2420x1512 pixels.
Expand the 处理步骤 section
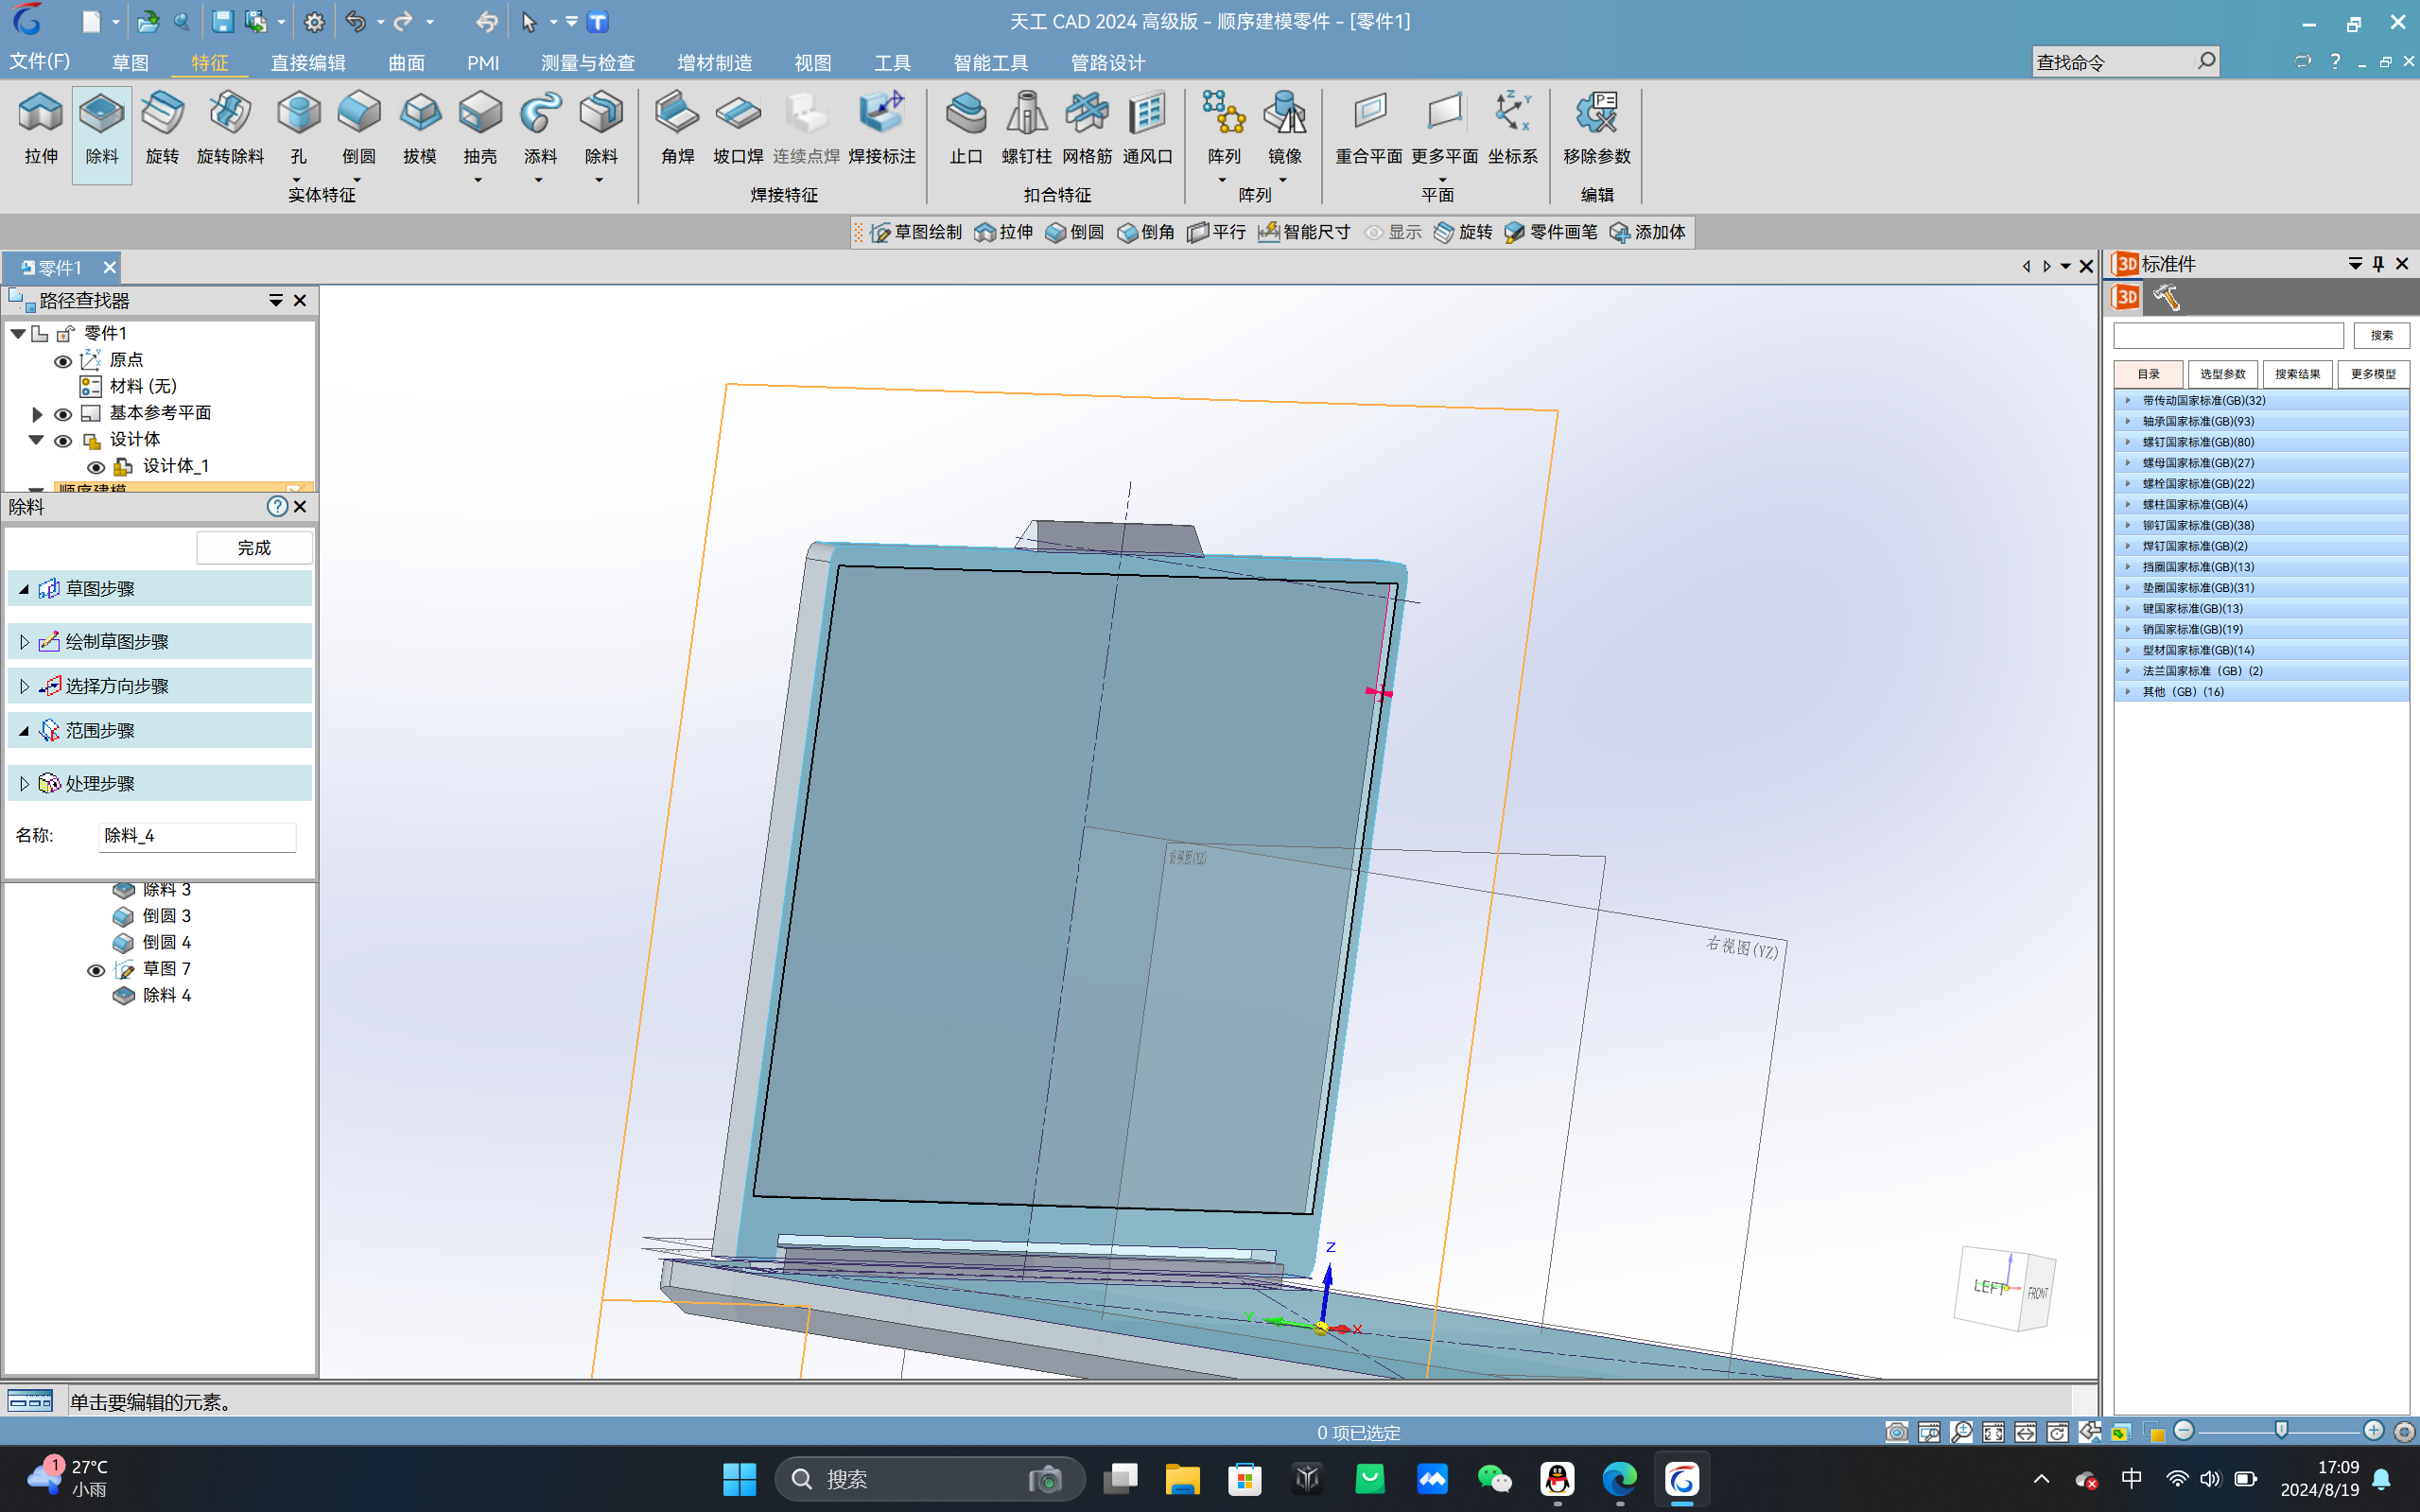click(24, 784)
